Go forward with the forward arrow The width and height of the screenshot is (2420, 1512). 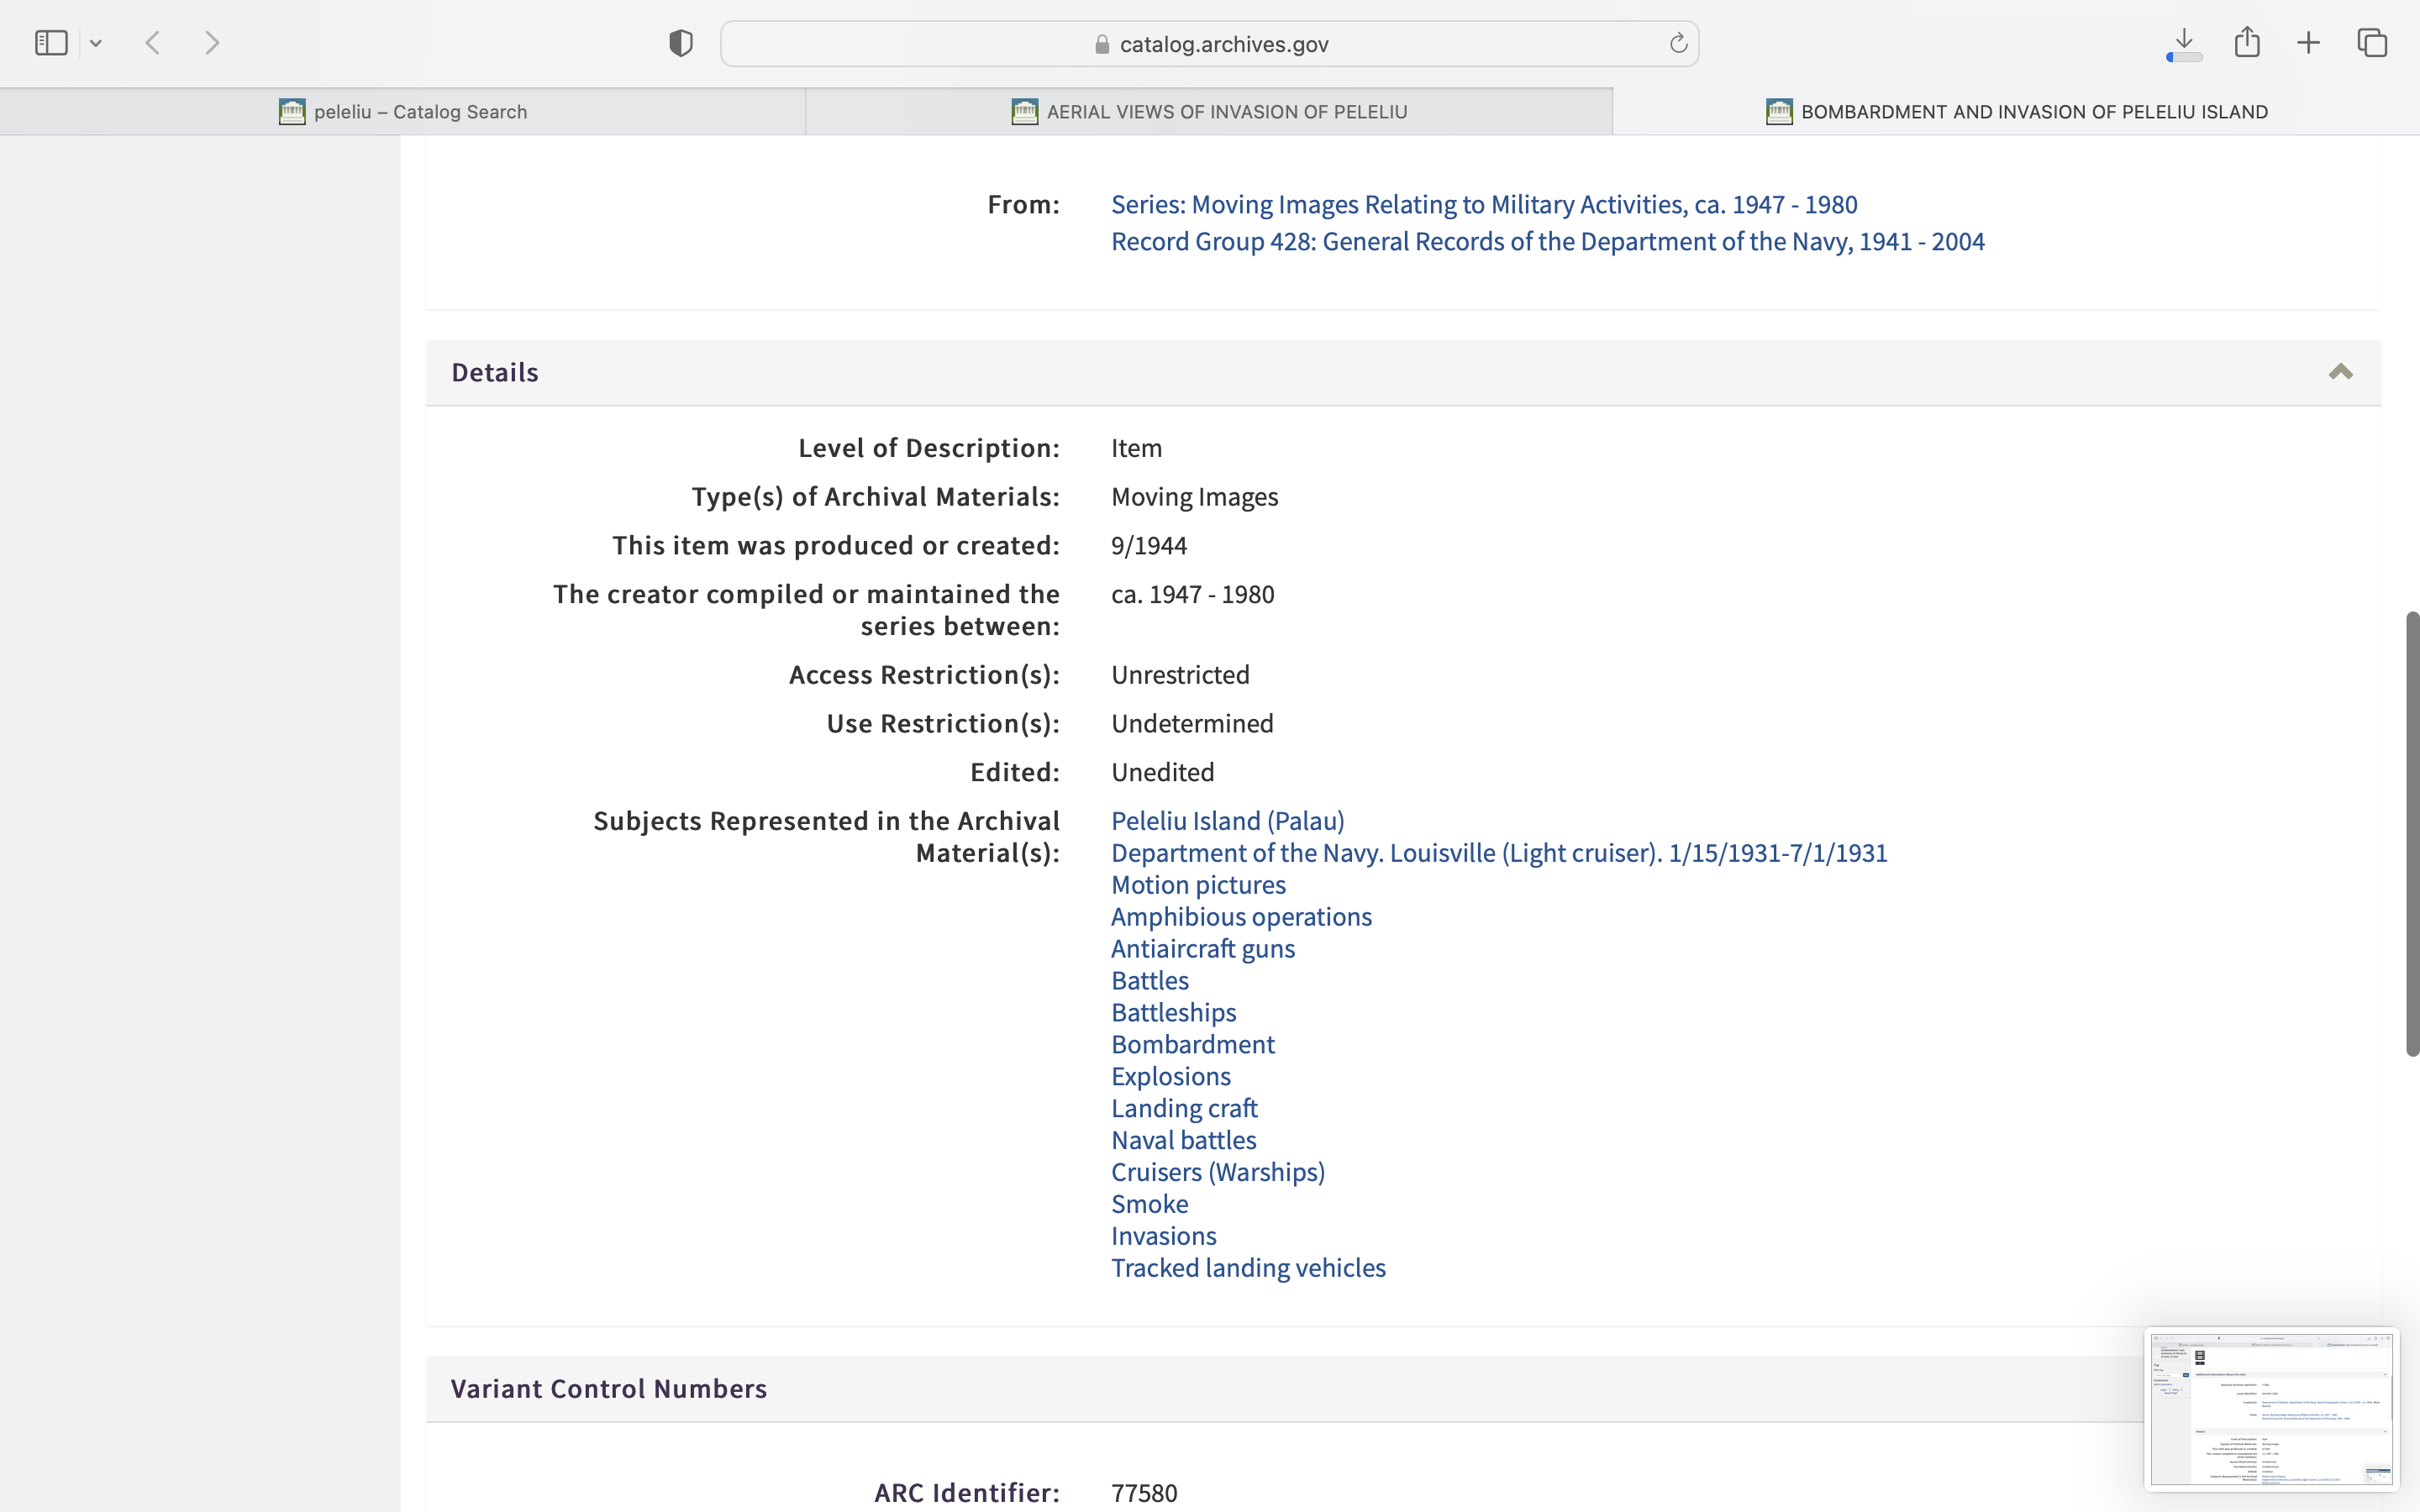pyautogui.click(x=212, y=43)
